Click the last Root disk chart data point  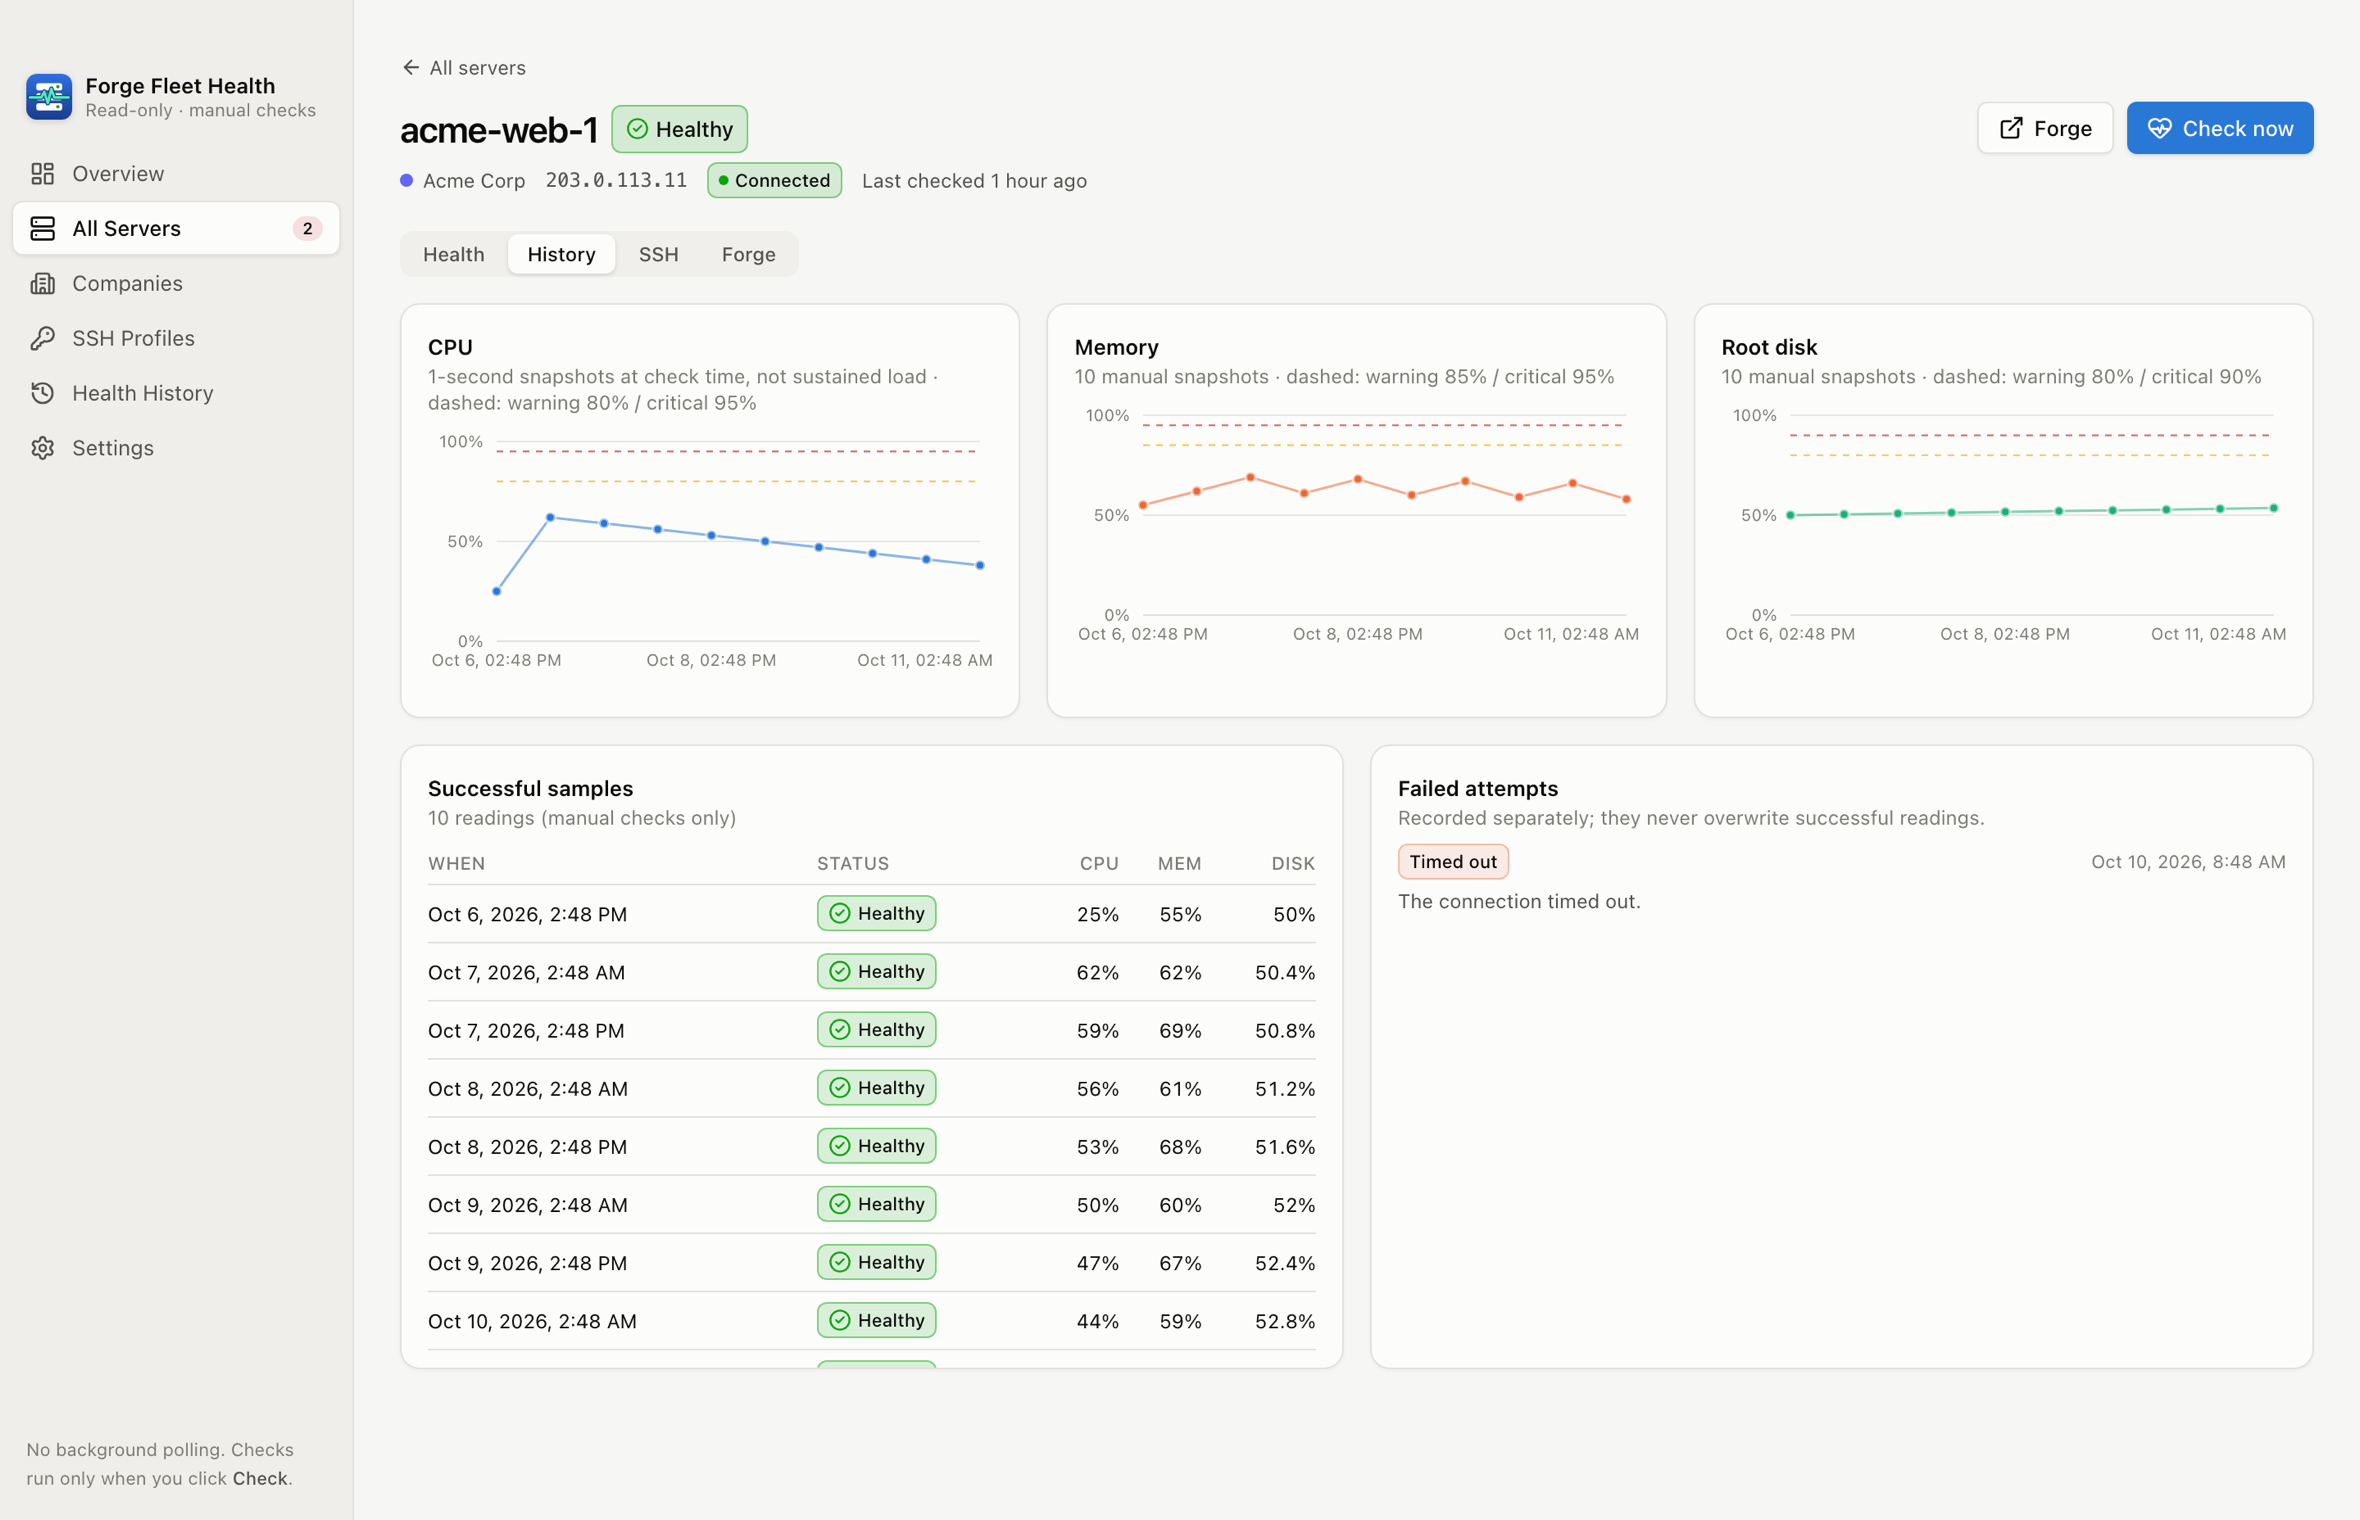click(x=2274, y=509)
